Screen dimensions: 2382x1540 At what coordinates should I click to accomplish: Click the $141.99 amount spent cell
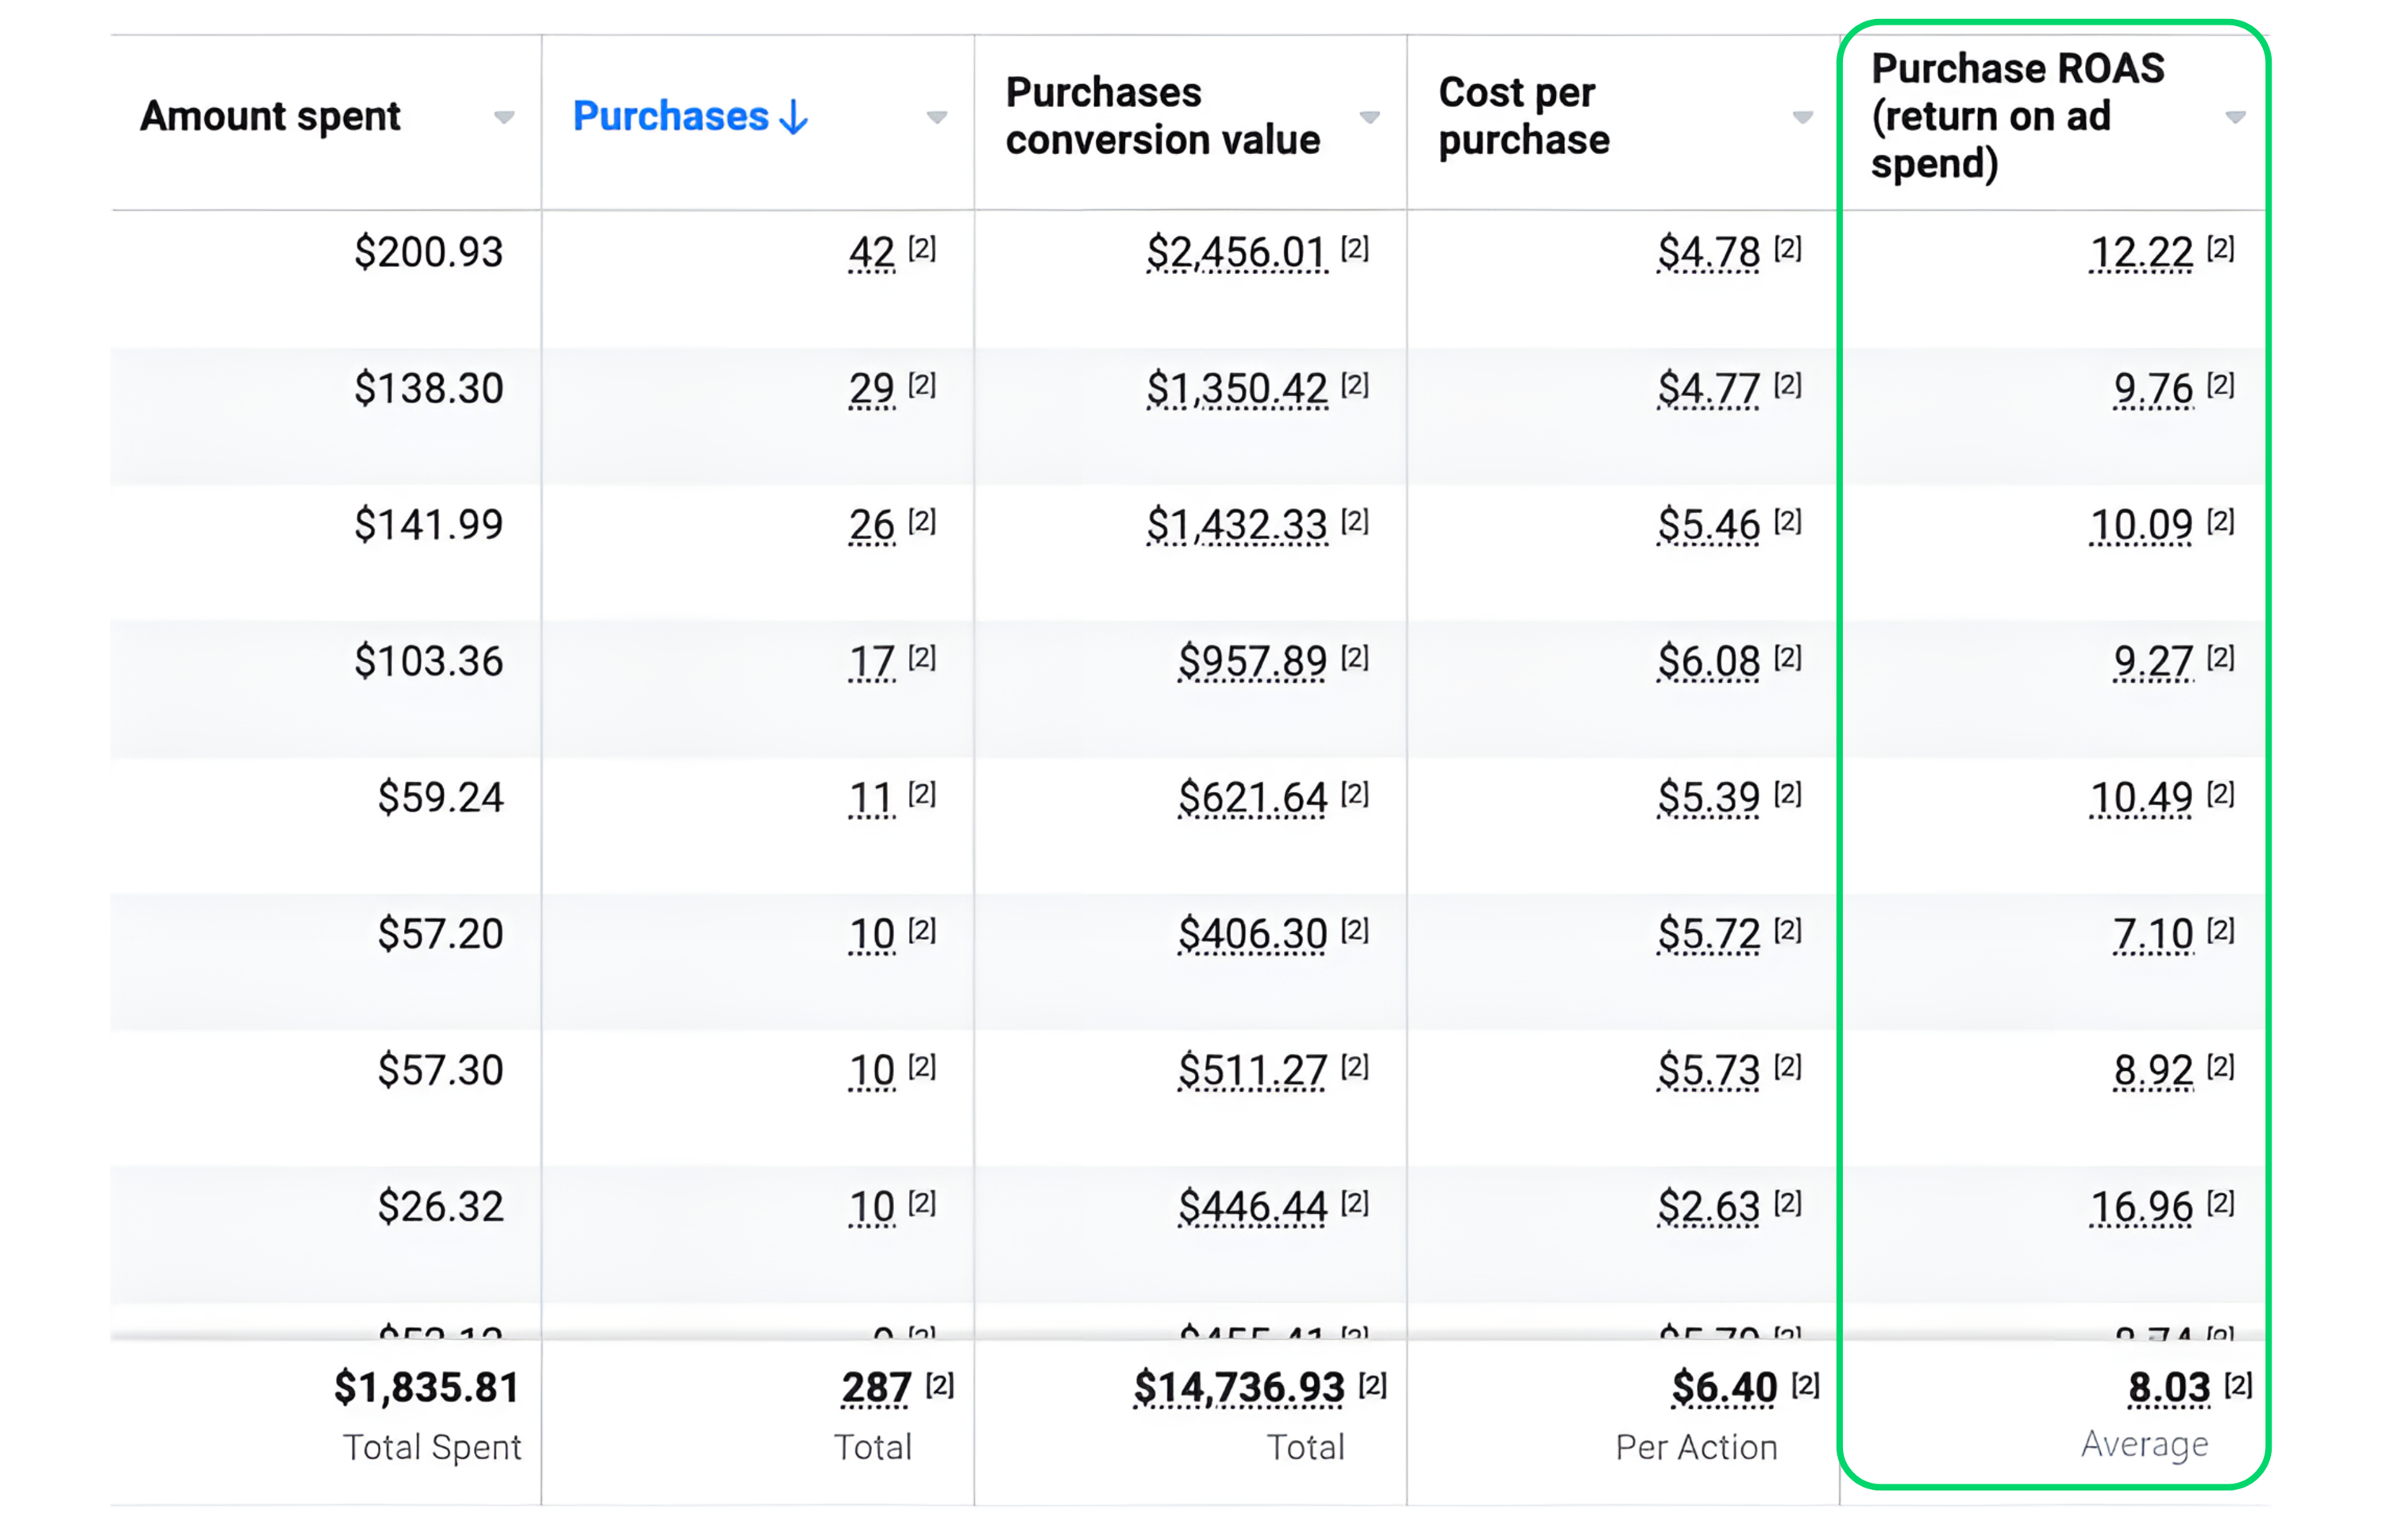(429, 525)
